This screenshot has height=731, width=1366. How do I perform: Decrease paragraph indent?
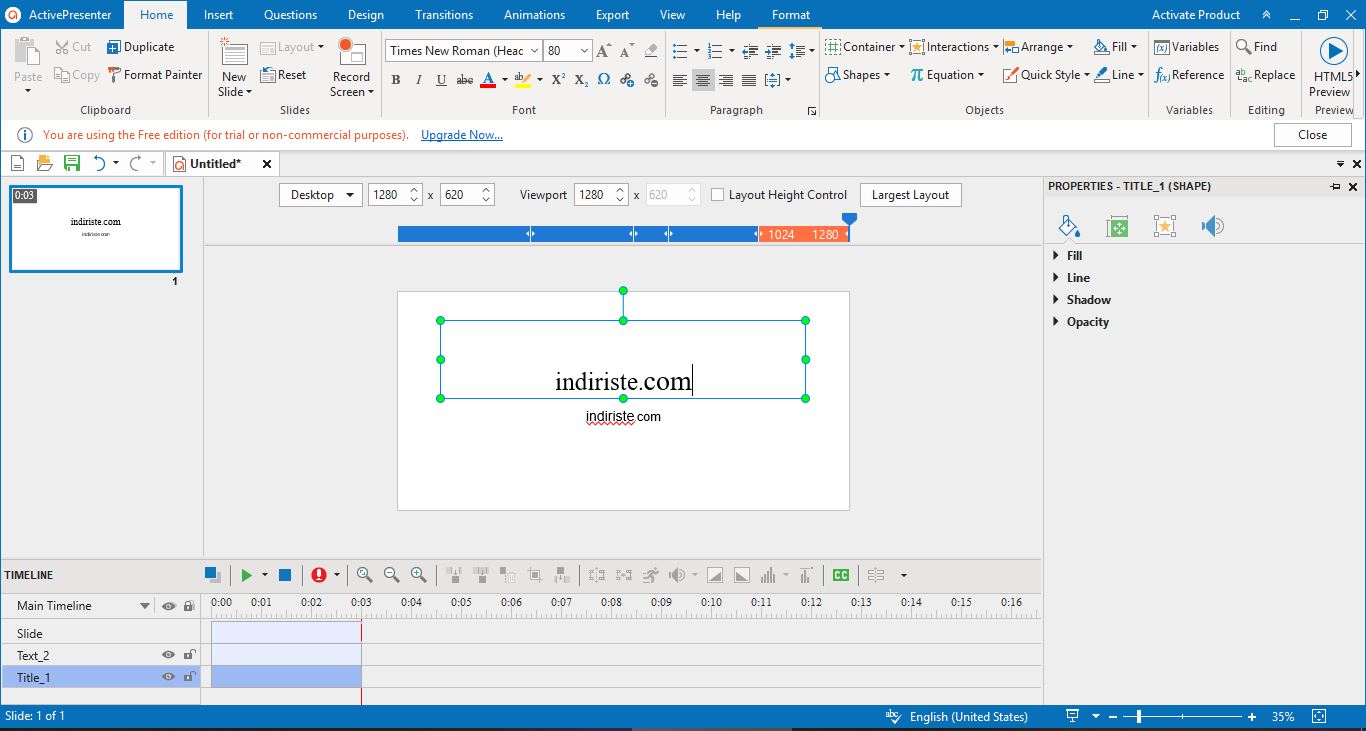(751, 50)
